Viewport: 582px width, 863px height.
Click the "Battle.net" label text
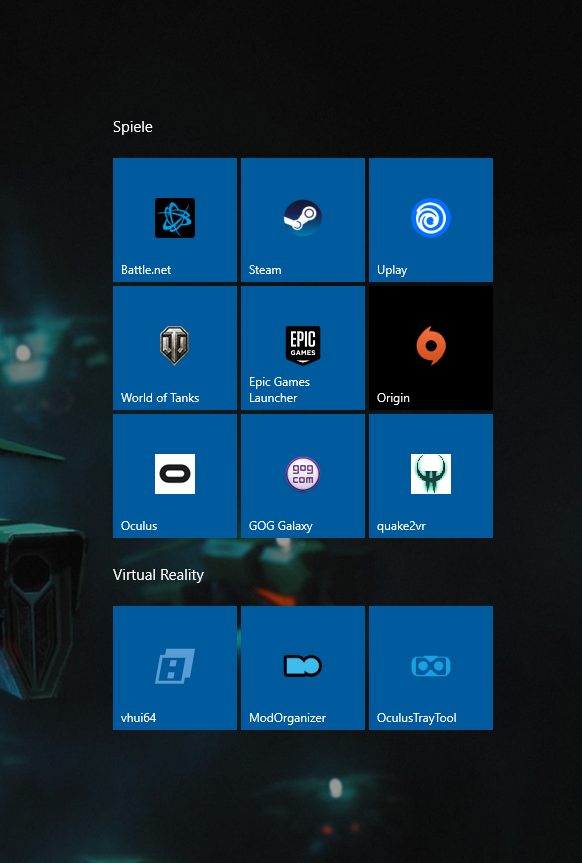point(146,270)
